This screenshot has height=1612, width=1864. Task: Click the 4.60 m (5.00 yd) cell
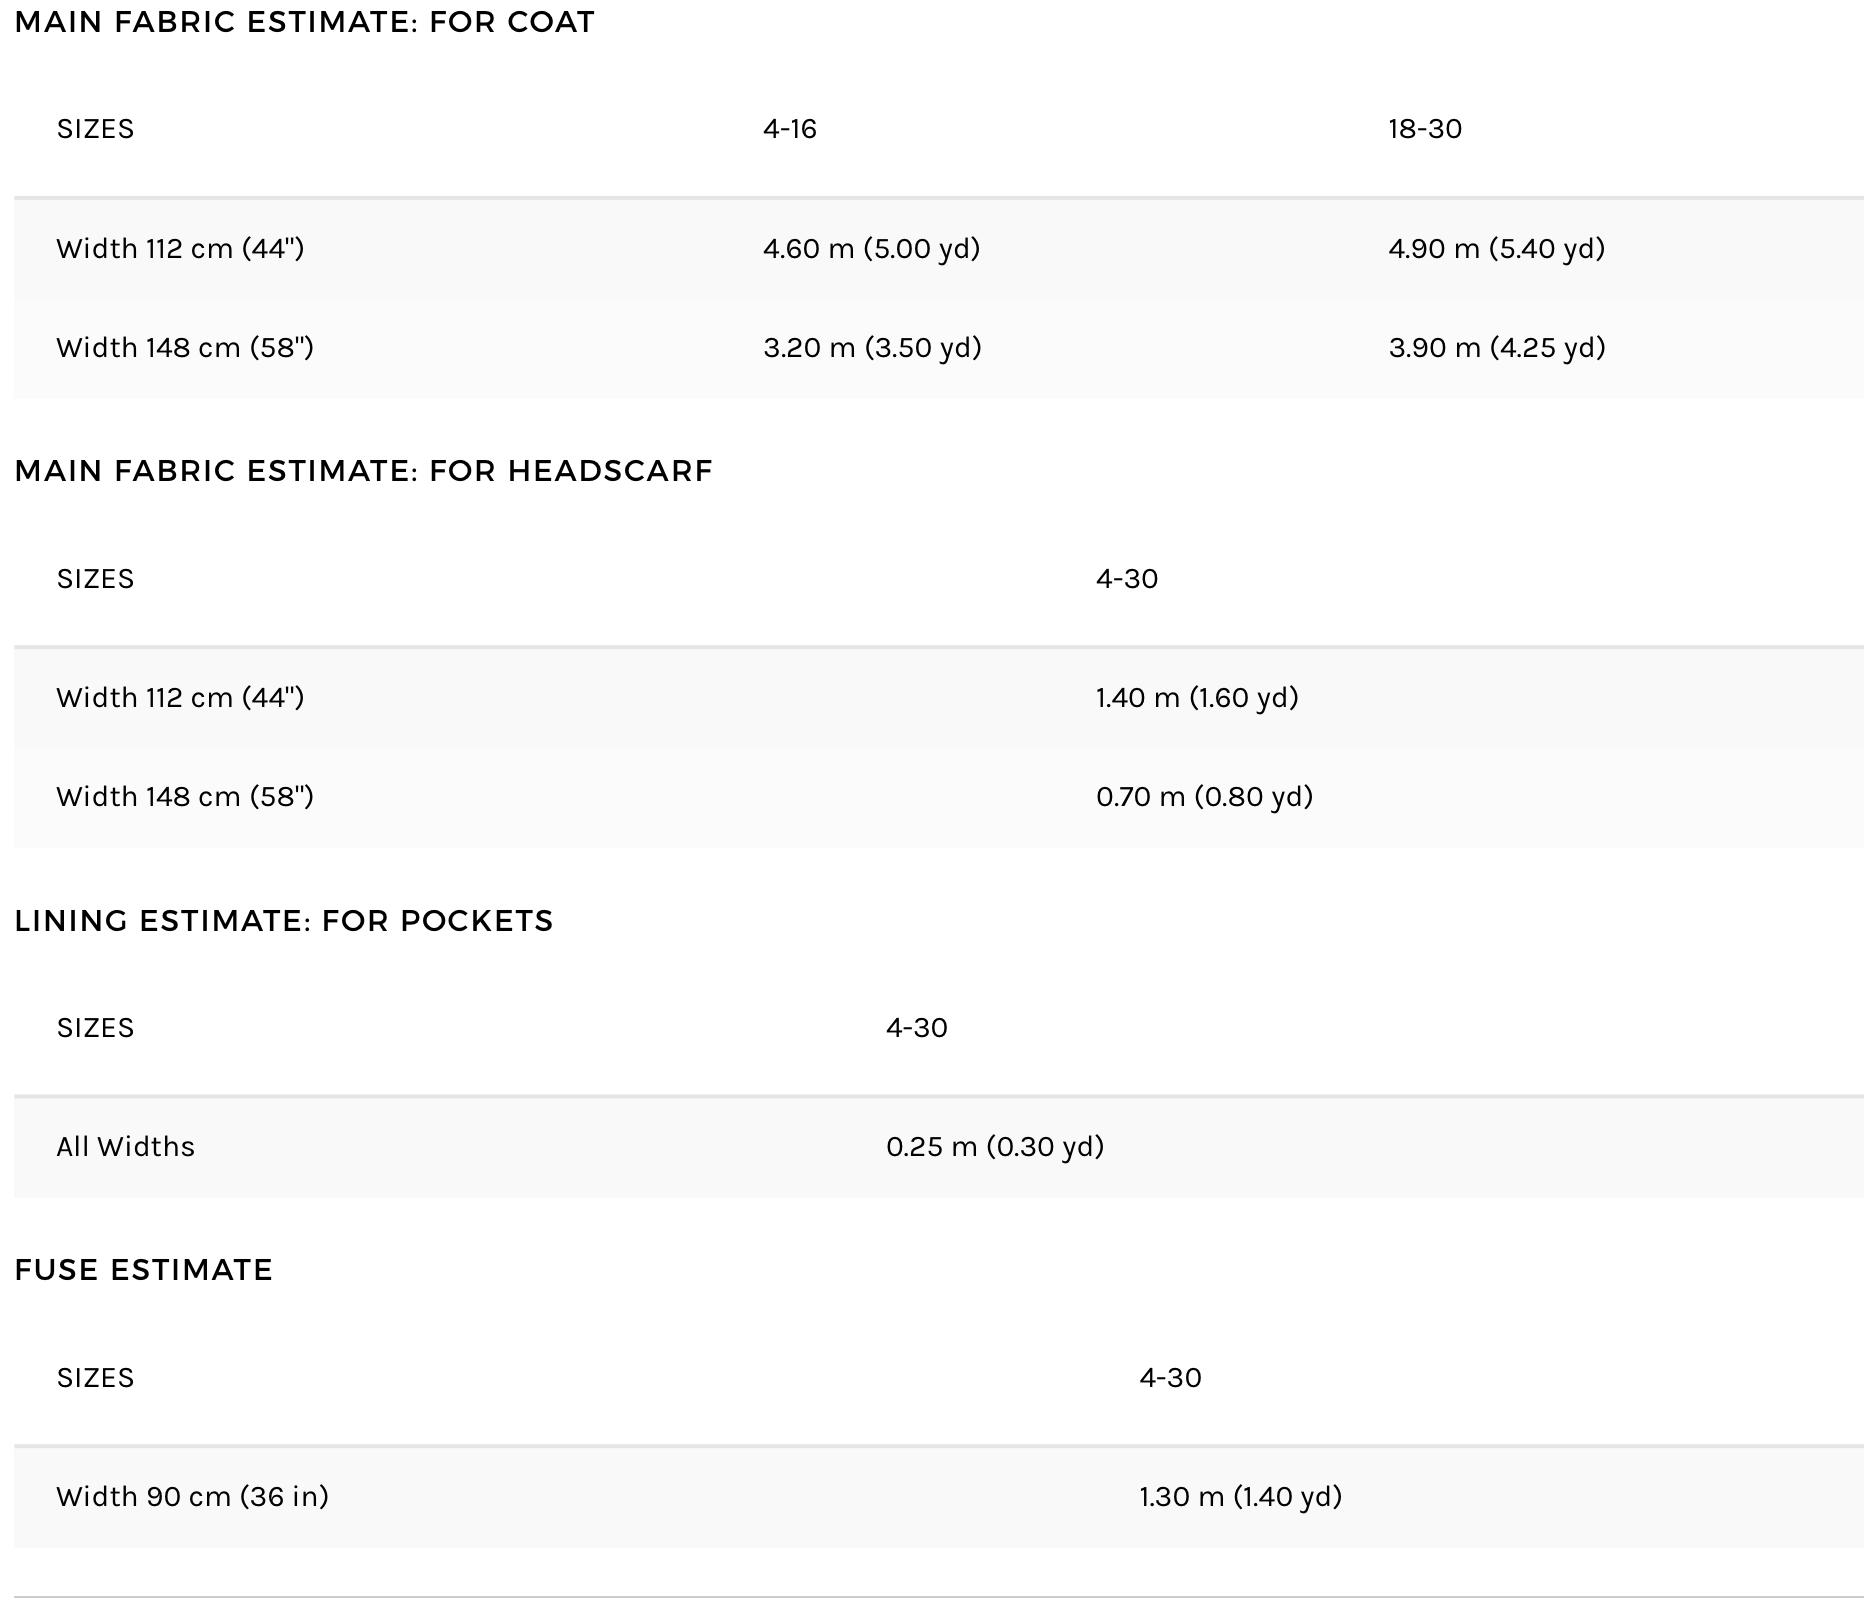click(871, 248)
